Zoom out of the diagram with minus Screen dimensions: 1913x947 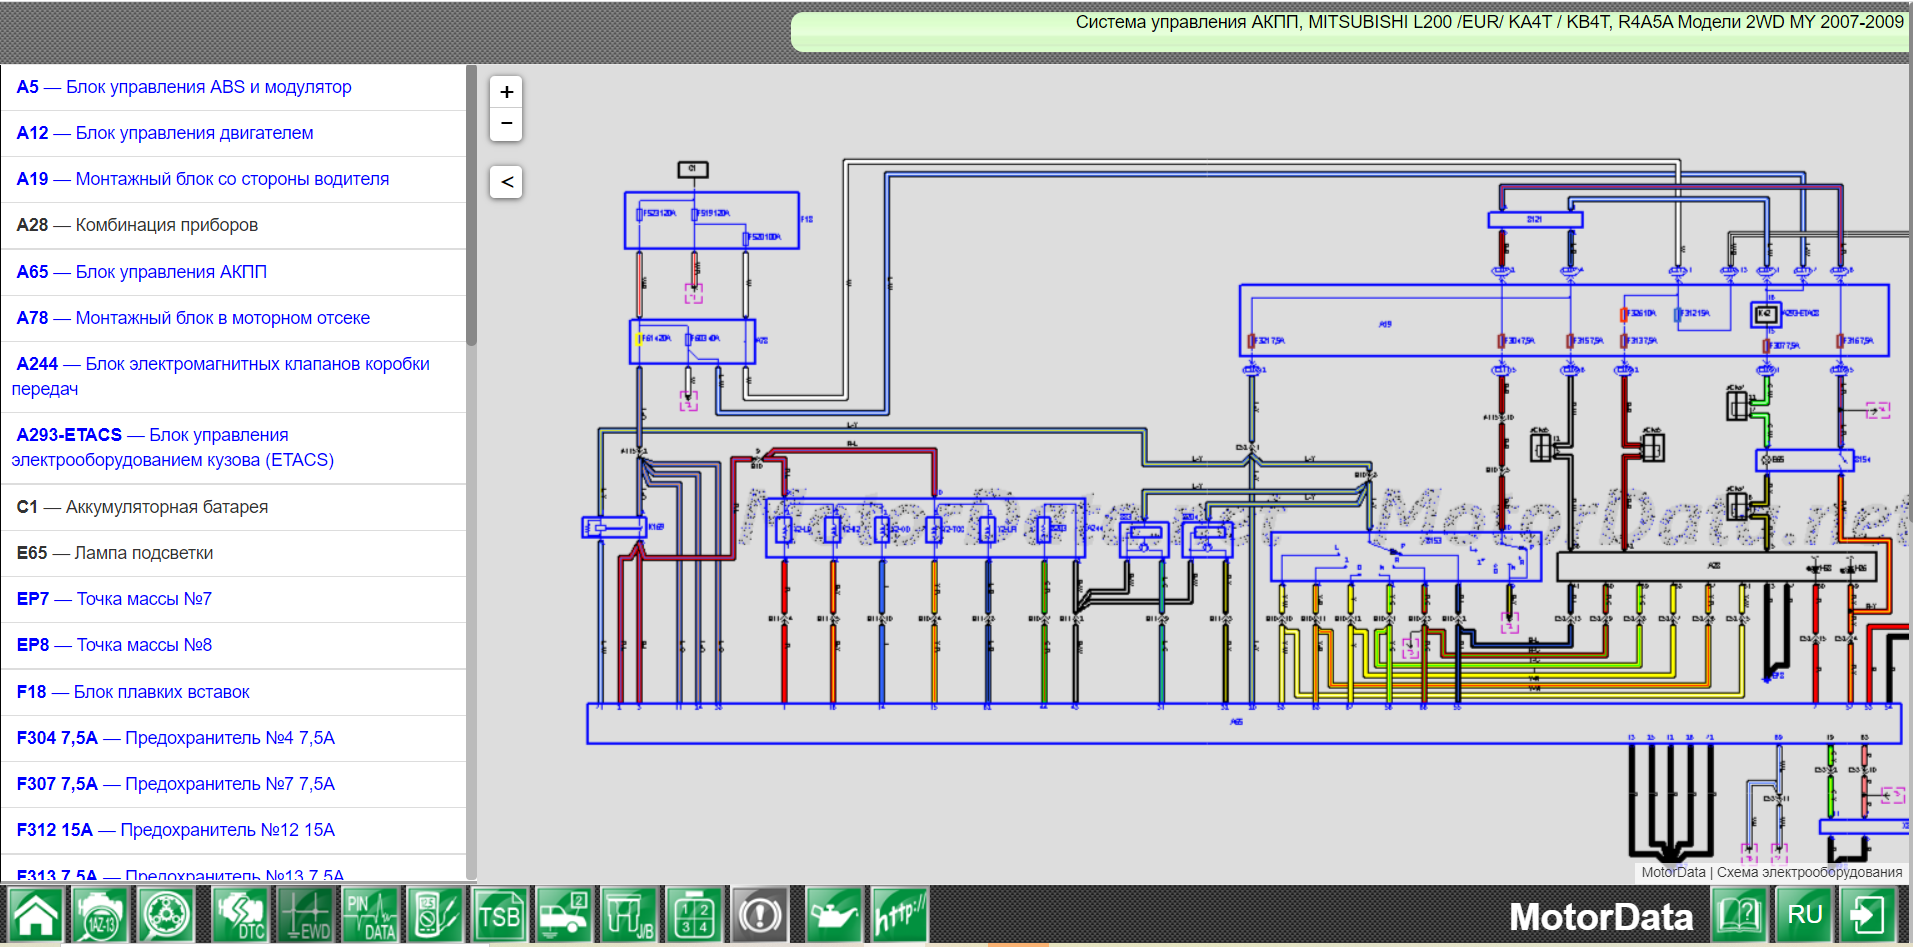click(506, 124)
